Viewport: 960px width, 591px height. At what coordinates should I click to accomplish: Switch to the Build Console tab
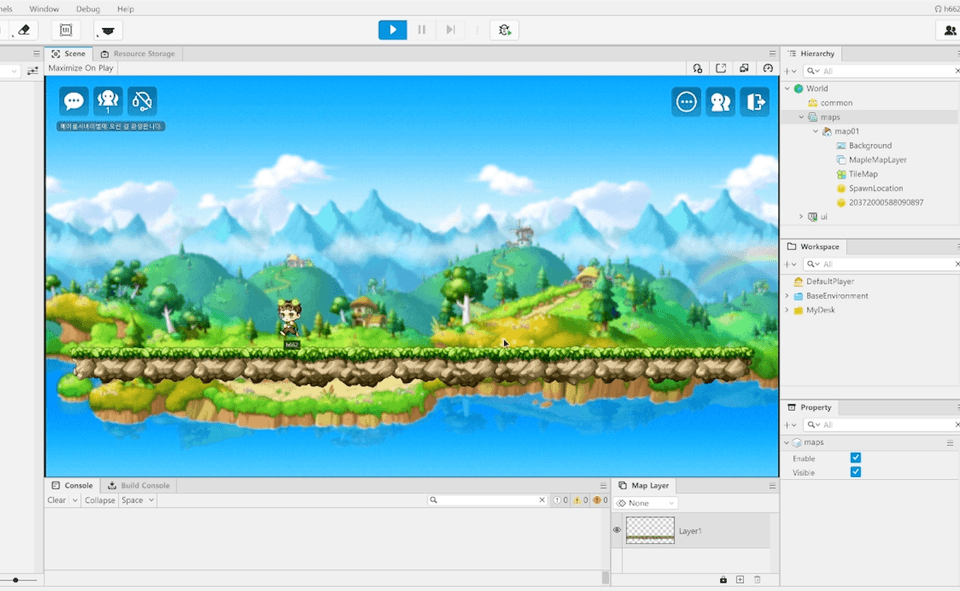[x=139, y=486]
